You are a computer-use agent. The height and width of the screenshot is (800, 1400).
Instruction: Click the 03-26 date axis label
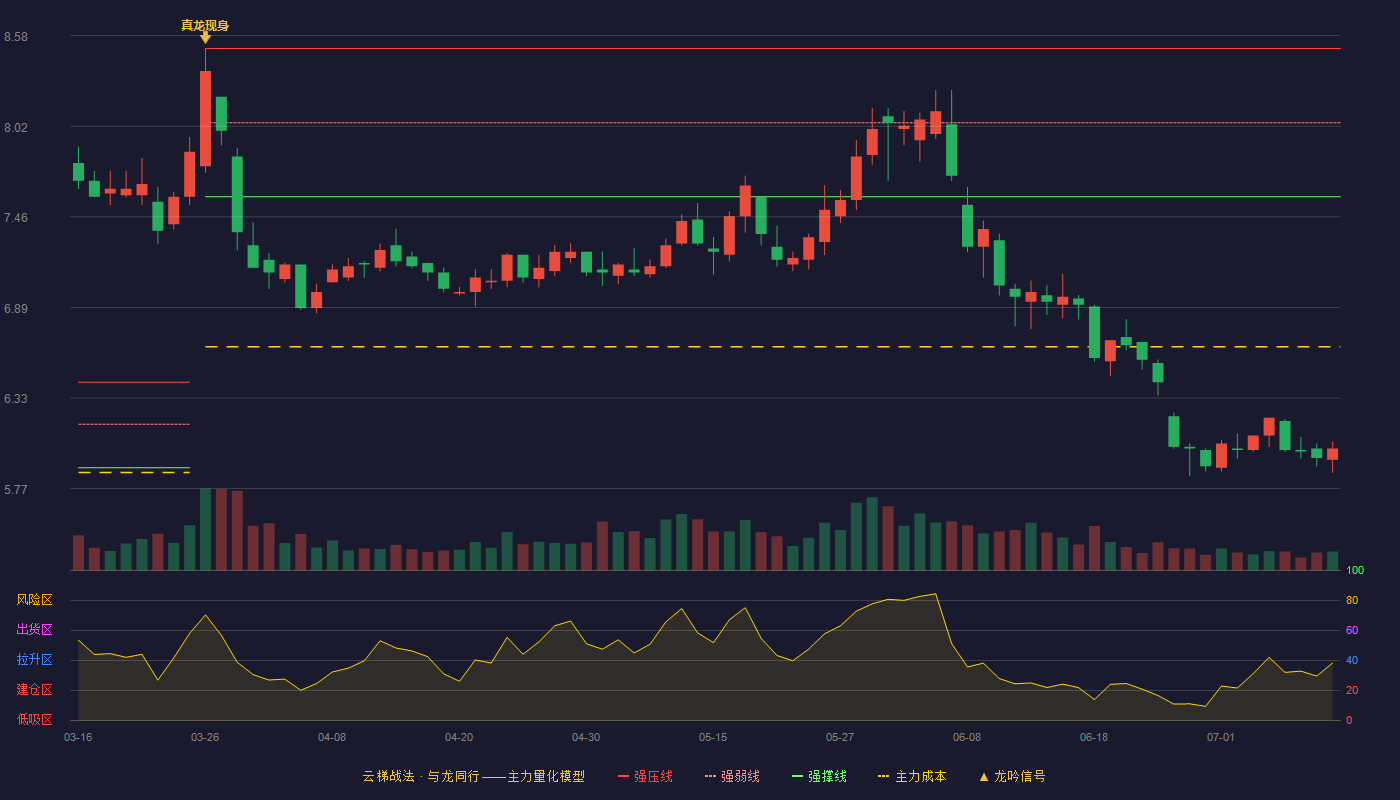coord(205,737)
